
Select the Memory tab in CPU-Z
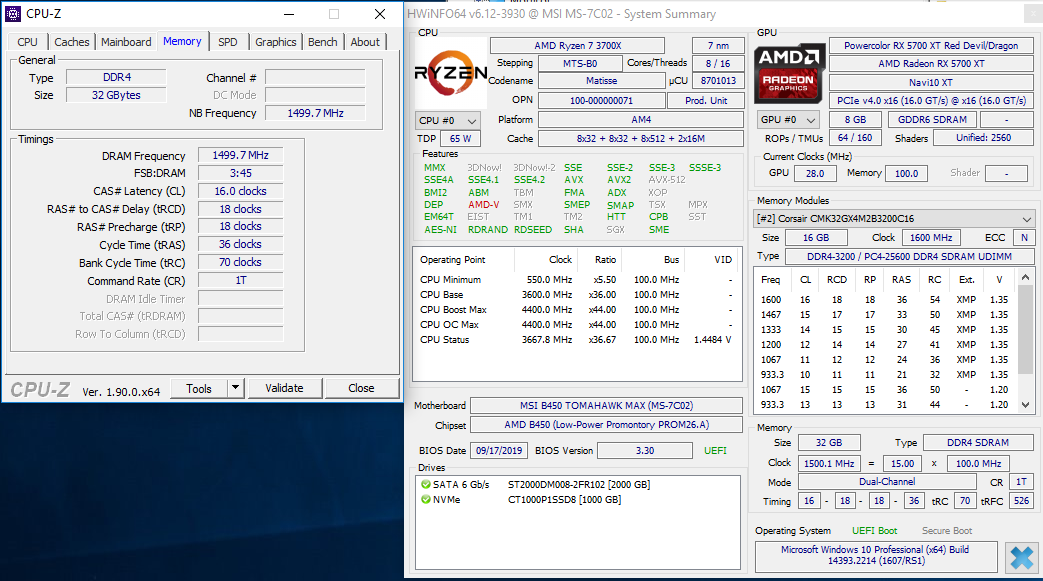point(182,41)
